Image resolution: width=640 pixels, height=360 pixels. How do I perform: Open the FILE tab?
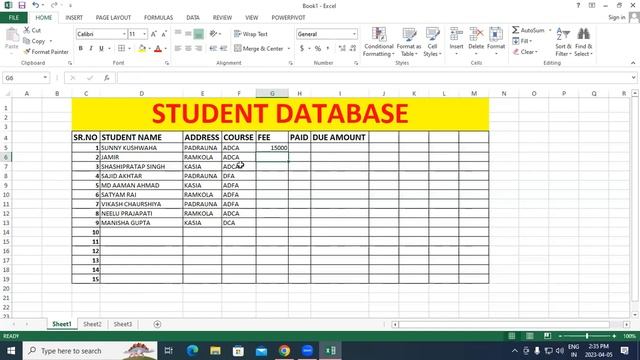coord(14,18)
